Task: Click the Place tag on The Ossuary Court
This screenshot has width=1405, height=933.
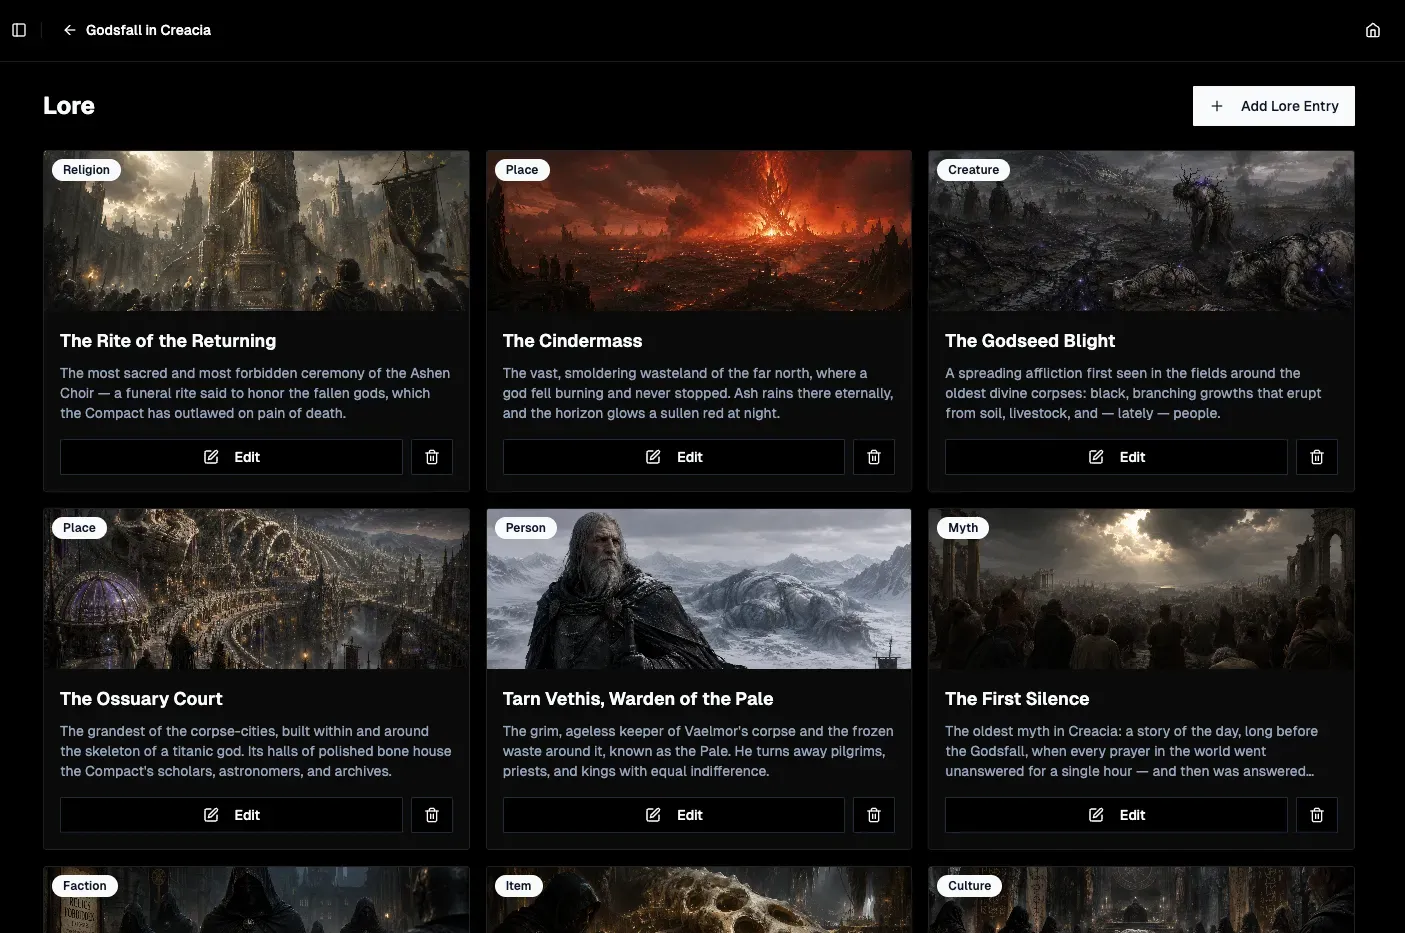Action: point(79,528)
